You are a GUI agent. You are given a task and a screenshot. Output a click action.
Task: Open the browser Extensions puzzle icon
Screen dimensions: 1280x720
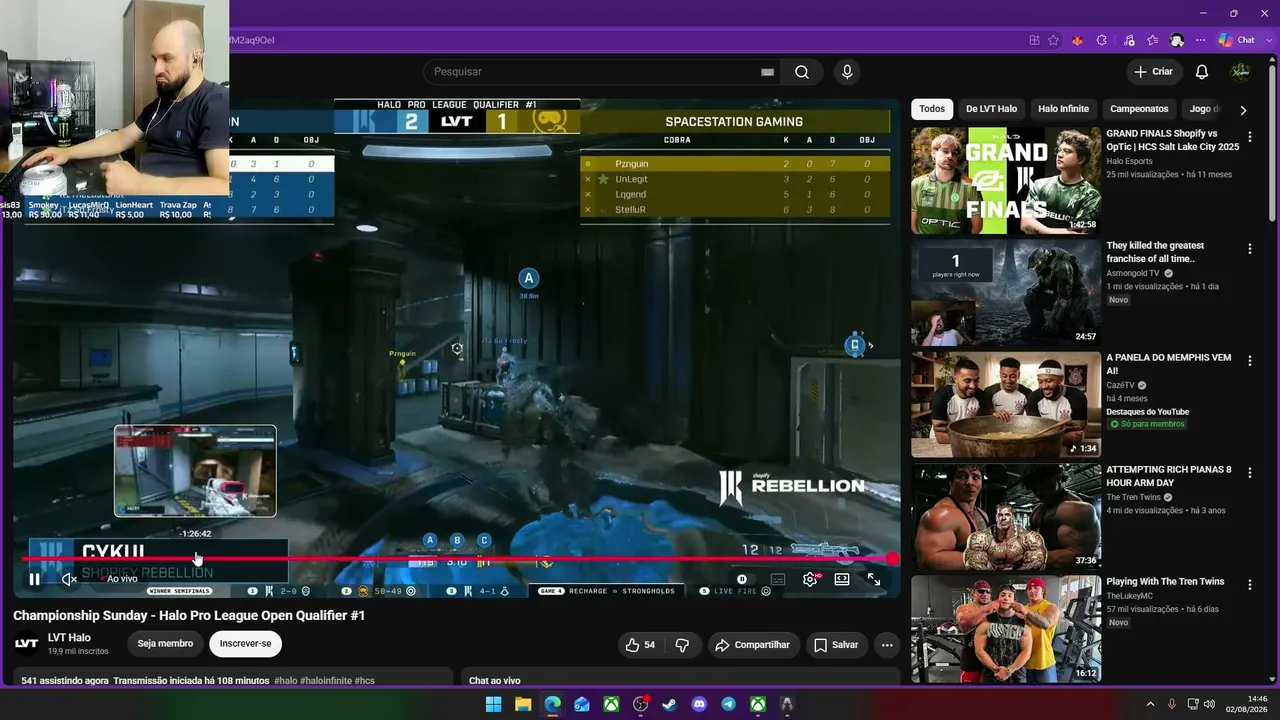pyautogui.click(x=1102, y=40)
